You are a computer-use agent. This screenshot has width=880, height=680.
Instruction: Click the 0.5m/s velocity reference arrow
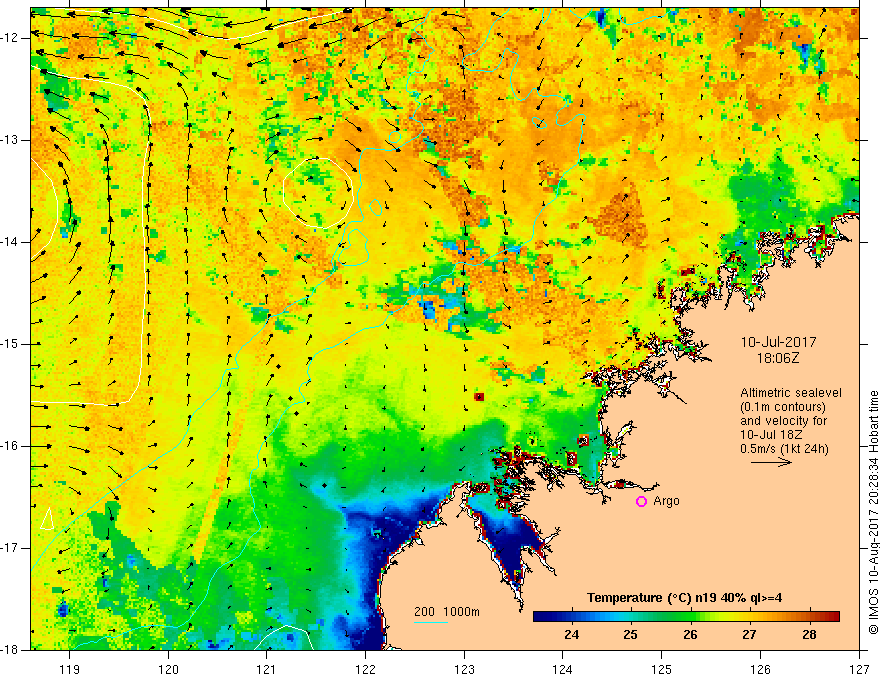coord(771,462)
